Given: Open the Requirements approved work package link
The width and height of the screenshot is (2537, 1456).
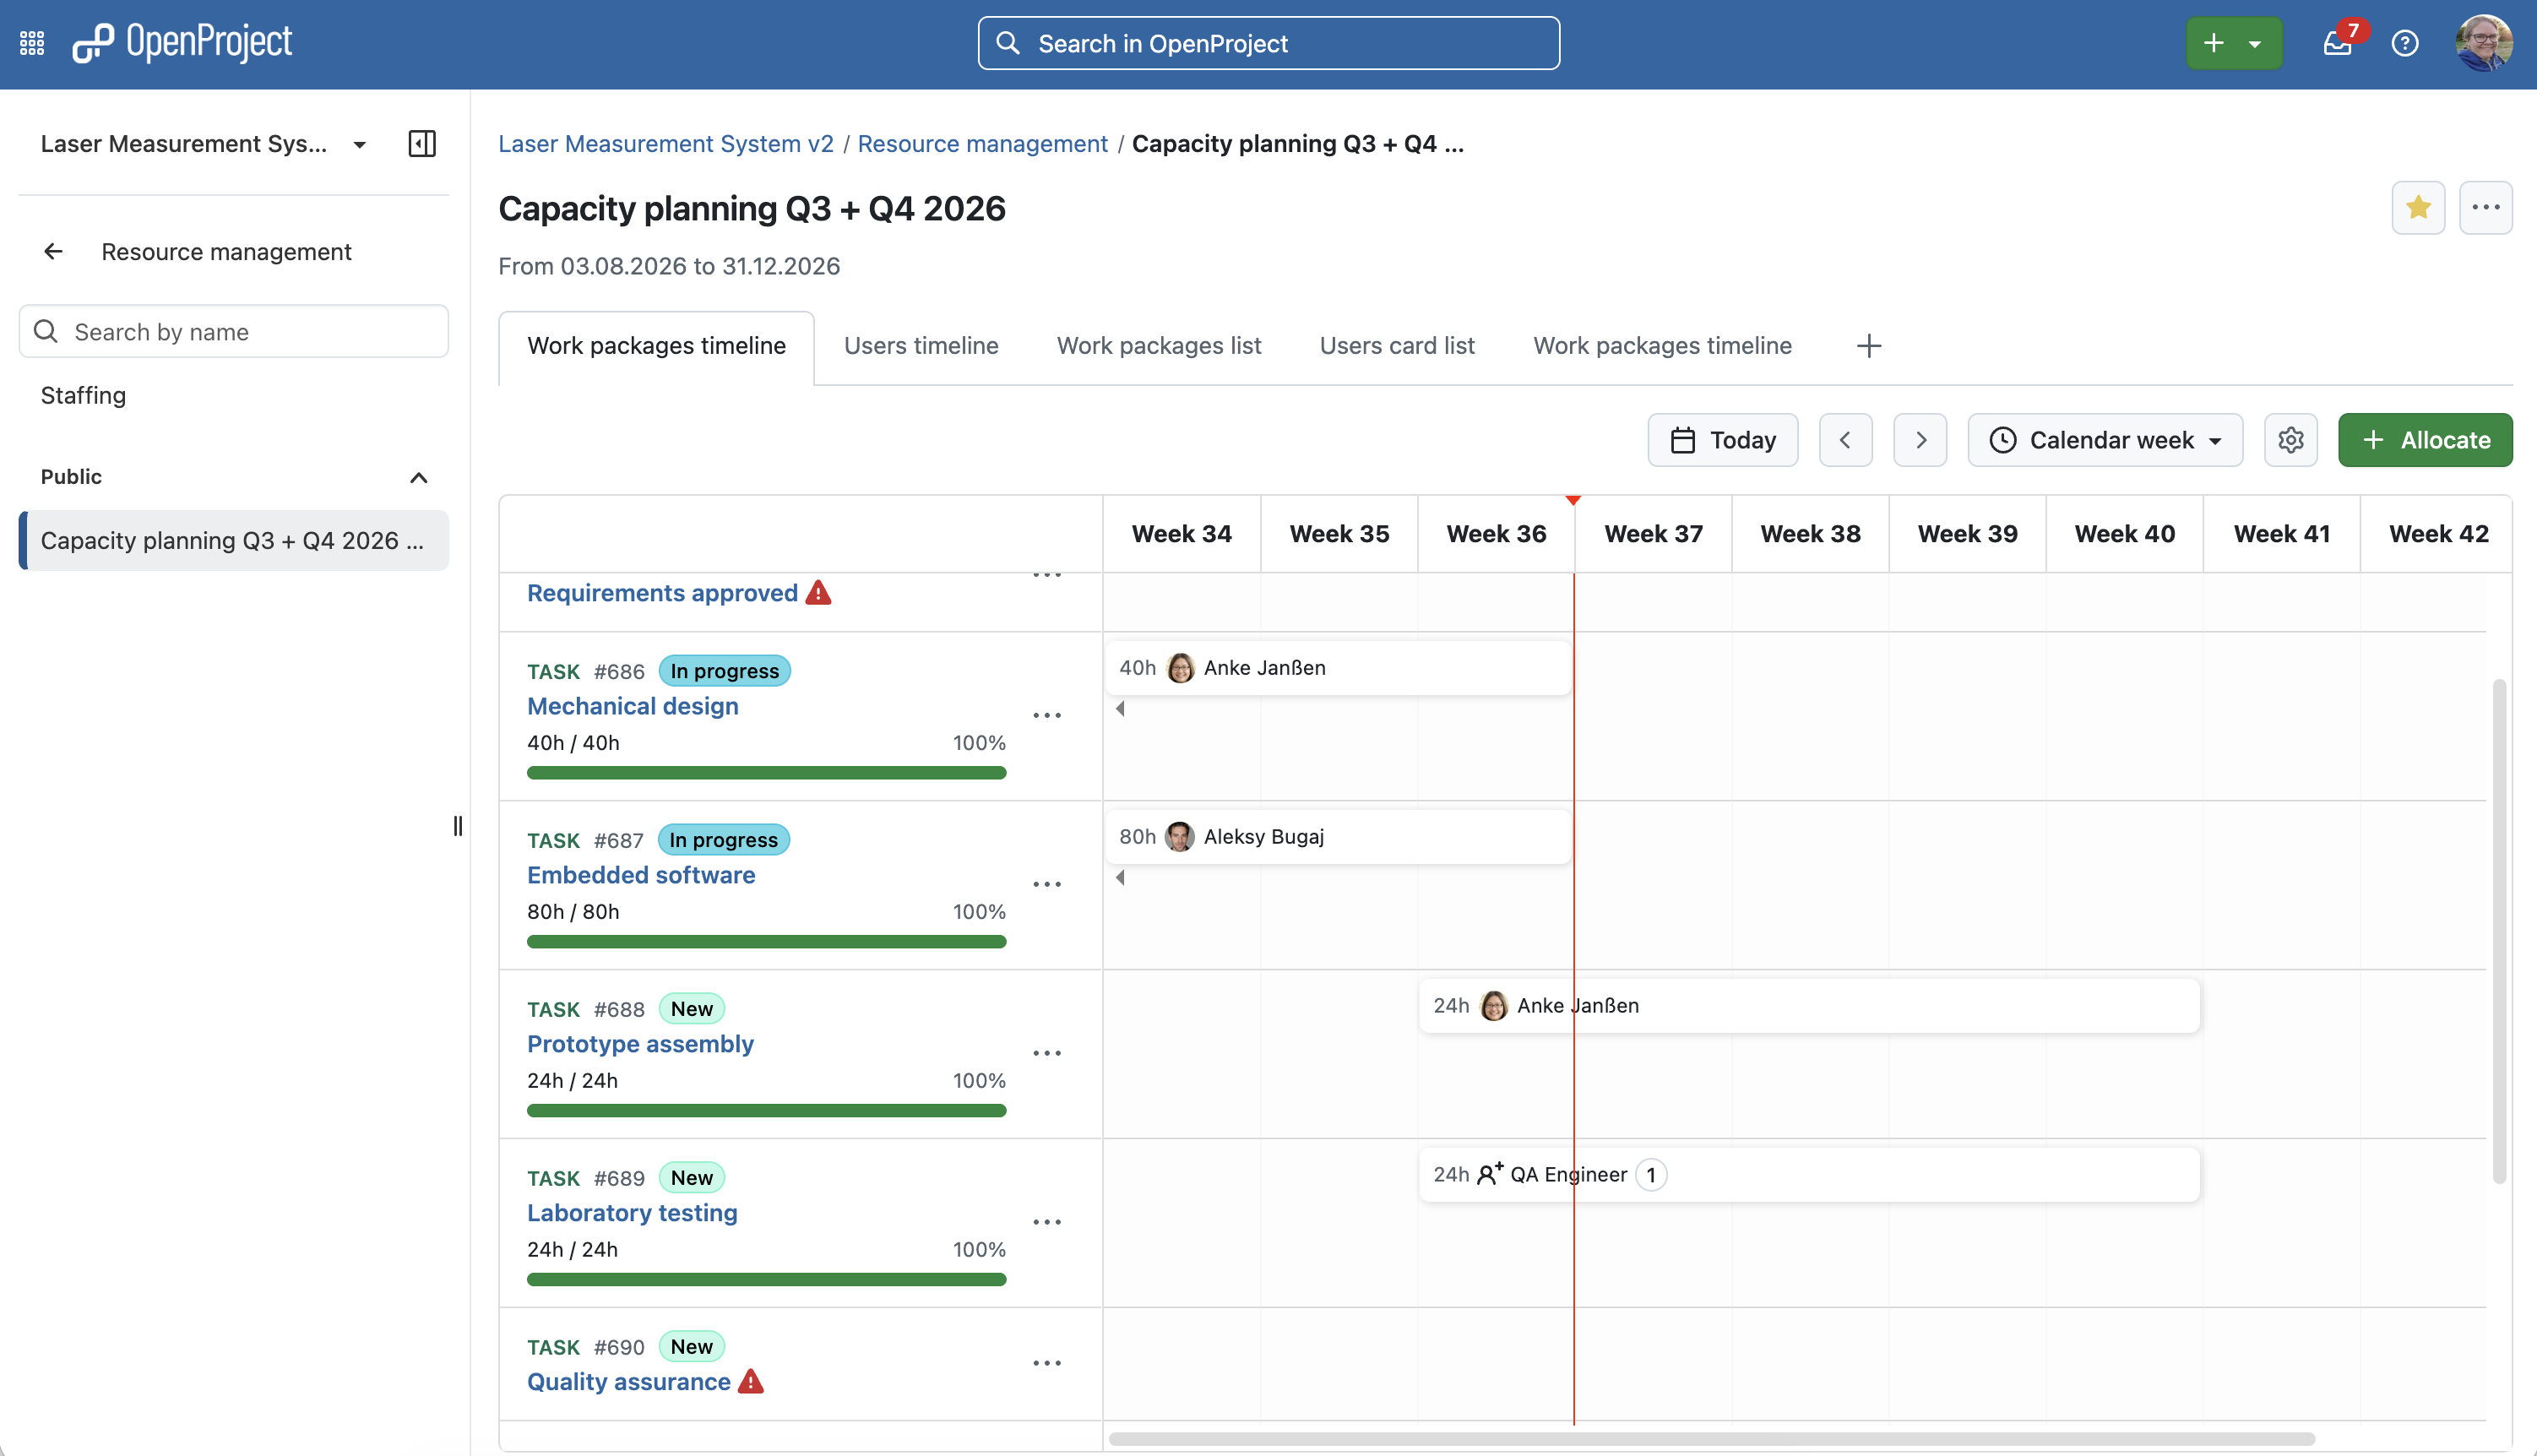Looking at the screenshot, I should pyautogui.click(x=662, y=593).
